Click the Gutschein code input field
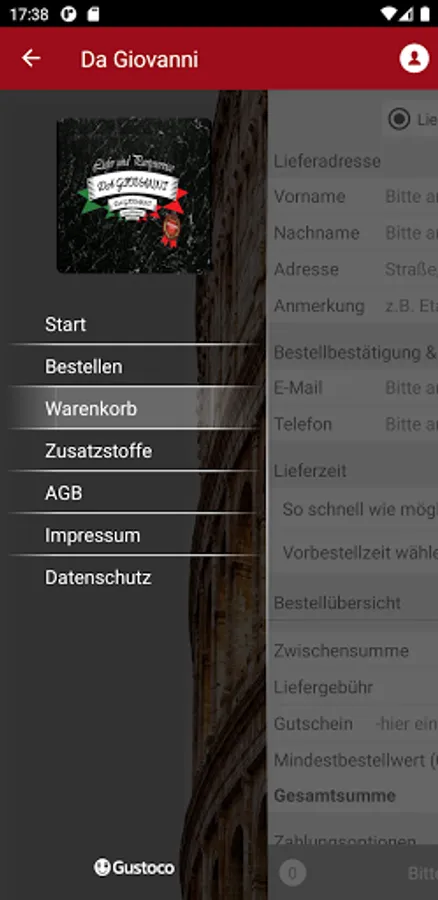Viewport: 438px width, 900px height. pyautogui.click(x=406, y=723)
